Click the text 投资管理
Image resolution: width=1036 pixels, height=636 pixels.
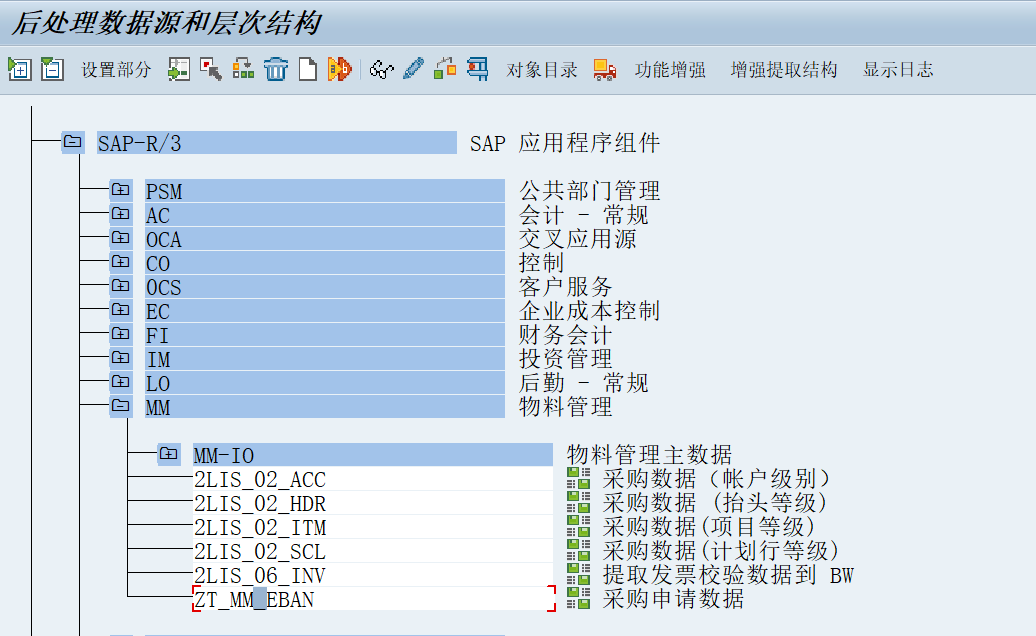[x=565, y=359]
